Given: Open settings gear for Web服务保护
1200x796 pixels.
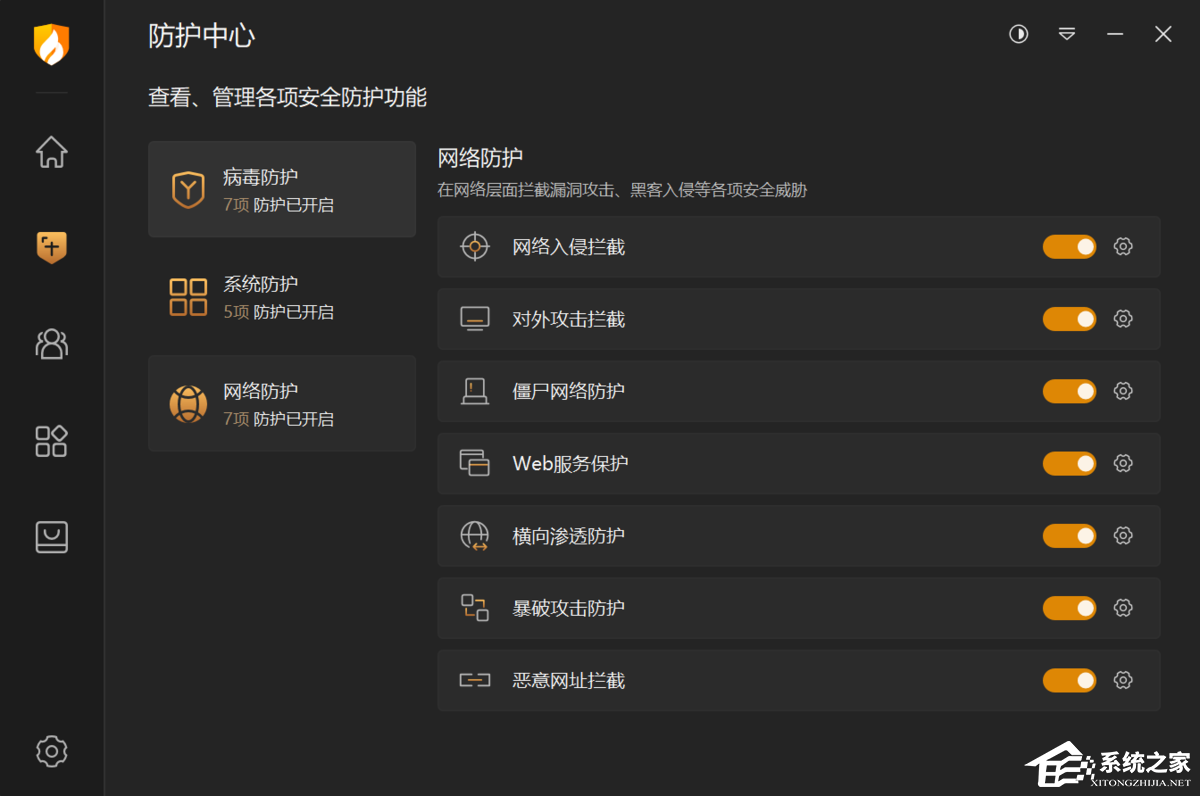Looking at the screenshot, I should coord(1123,463).
